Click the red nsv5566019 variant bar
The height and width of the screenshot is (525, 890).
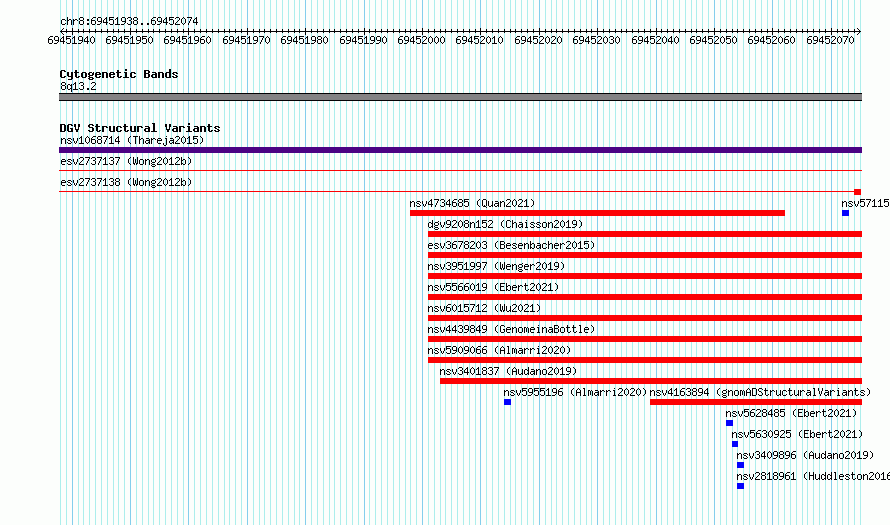pos(645,297)
